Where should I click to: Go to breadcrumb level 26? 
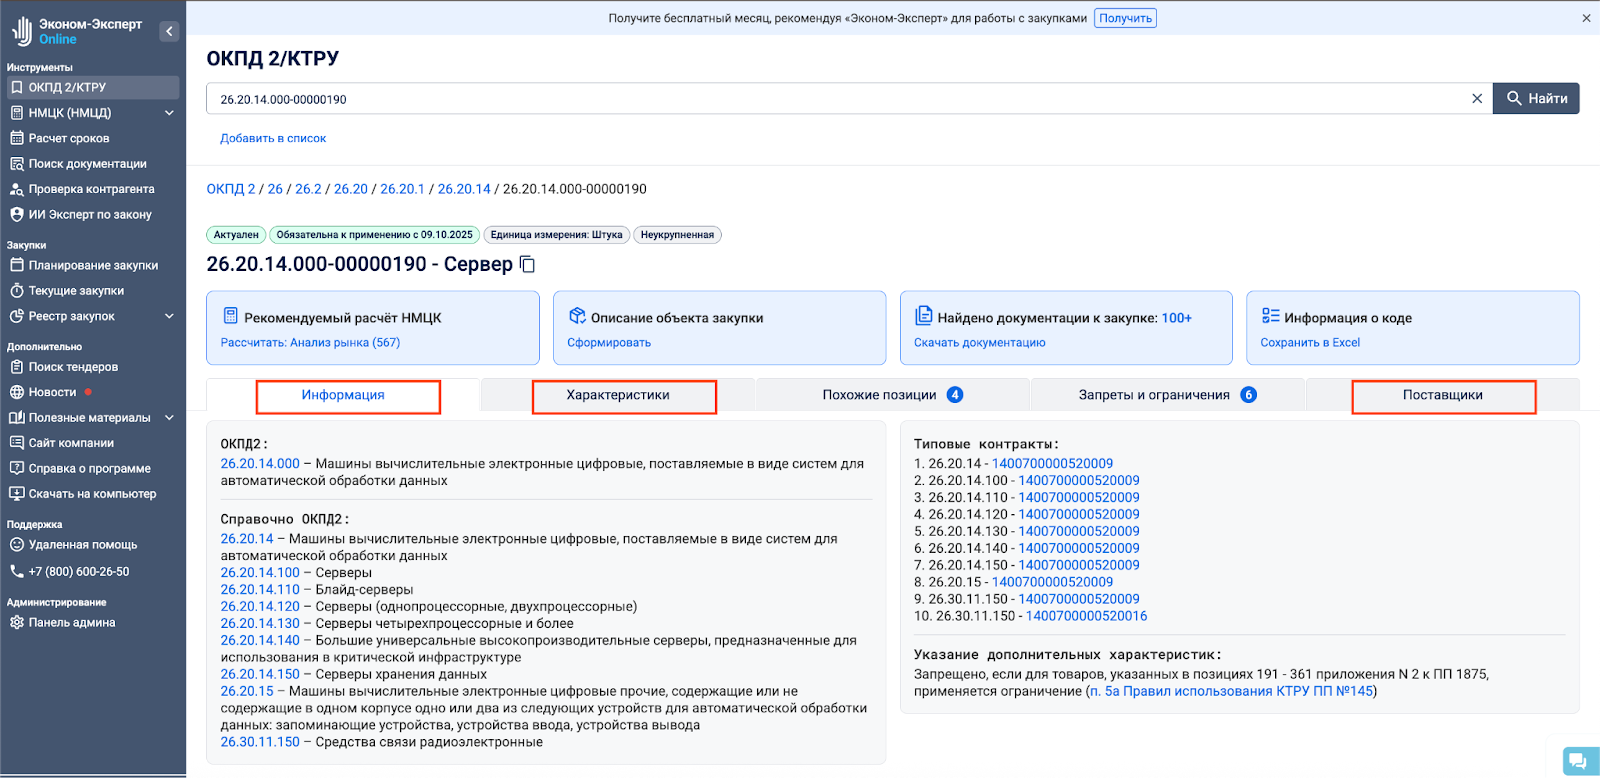pyautogui.click(x=275, y=189)
